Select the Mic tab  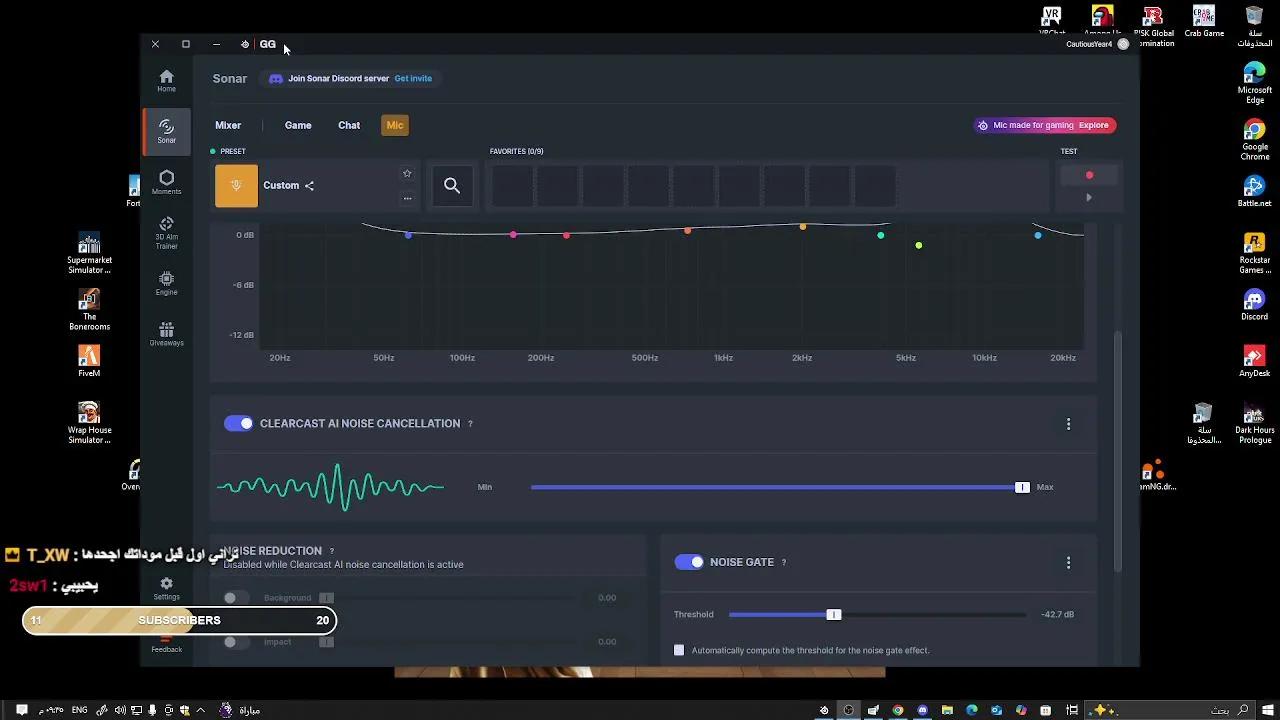pyautogui.click(x=395, y=126)
